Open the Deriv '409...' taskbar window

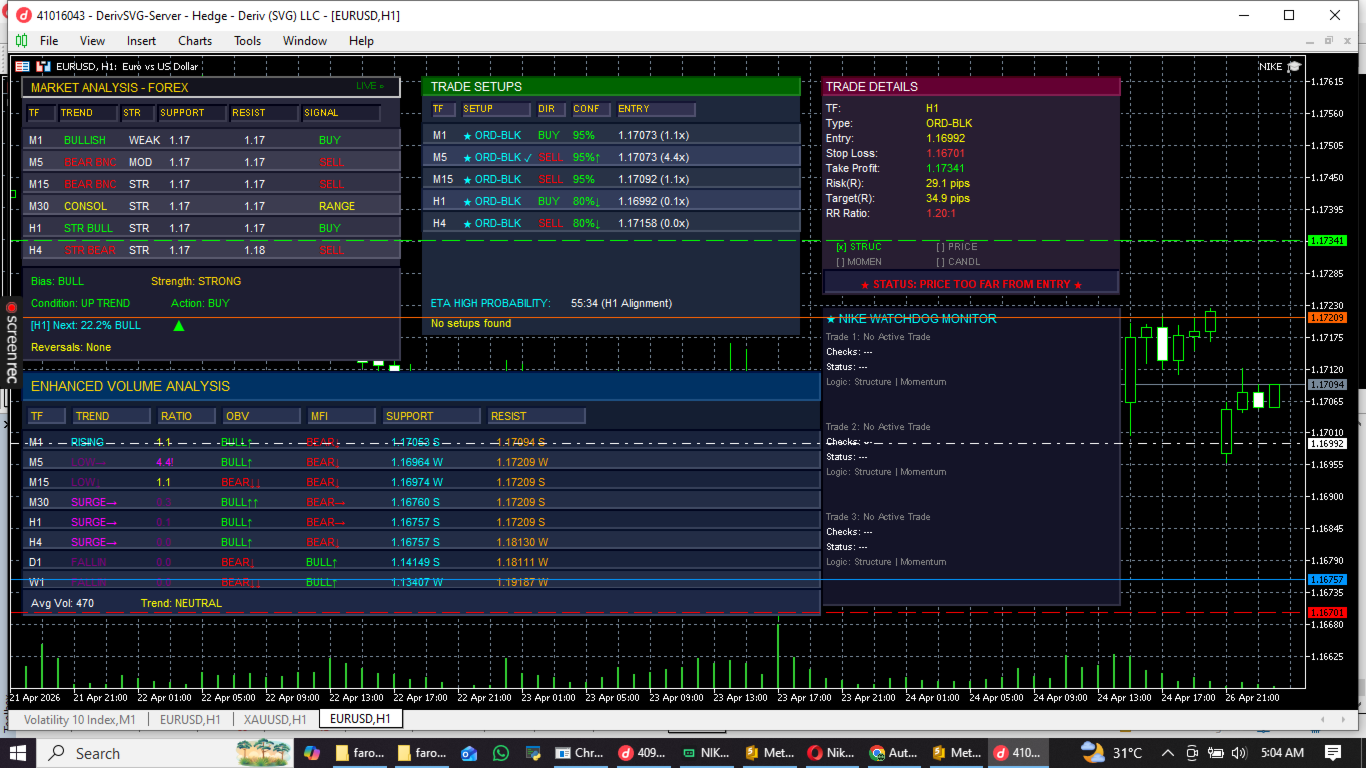(643, 753)
